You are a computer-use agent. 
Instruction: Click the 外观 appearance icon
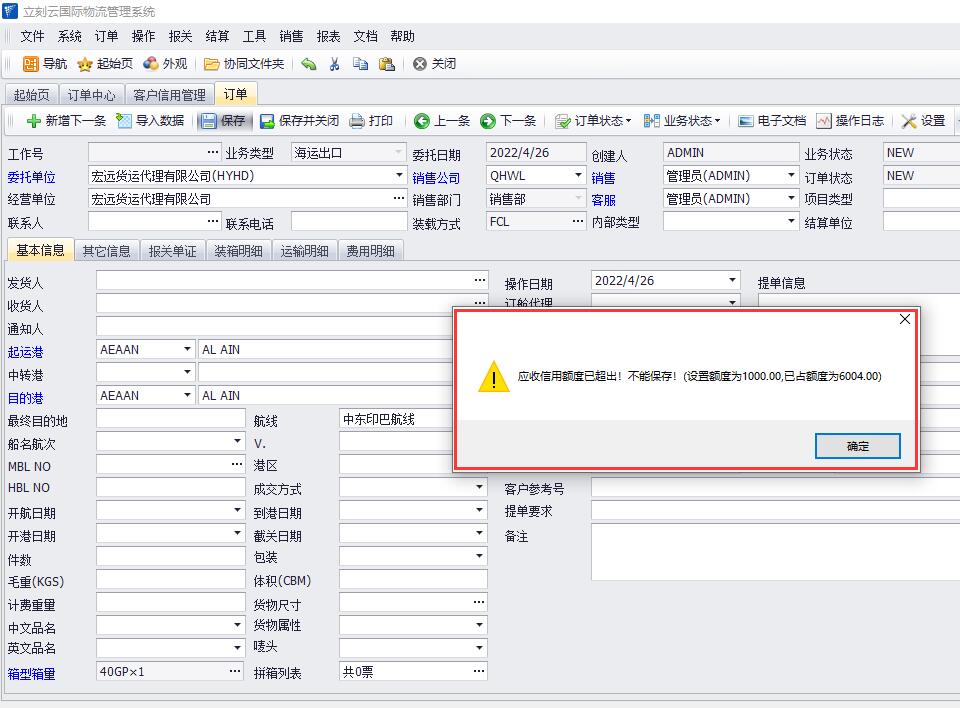pos(151,64)
